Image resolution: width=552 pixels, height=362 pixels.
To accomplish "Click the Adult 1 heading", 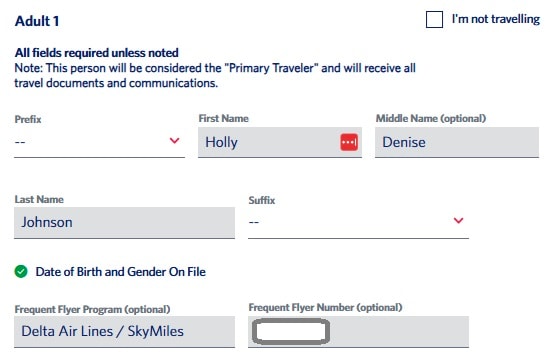I will [37, 21].
